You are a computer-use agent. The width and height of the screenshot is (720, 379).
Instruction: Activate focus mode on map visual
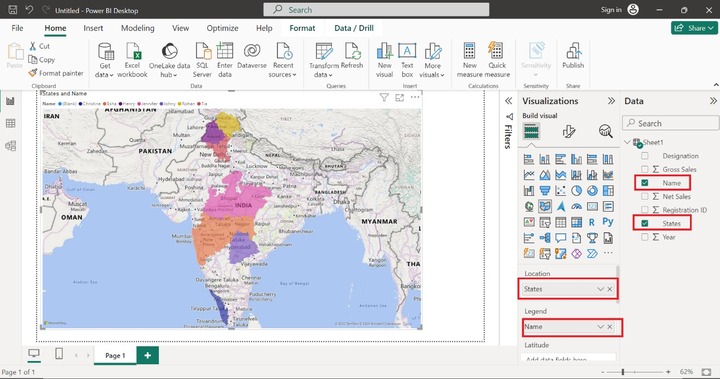399,97
